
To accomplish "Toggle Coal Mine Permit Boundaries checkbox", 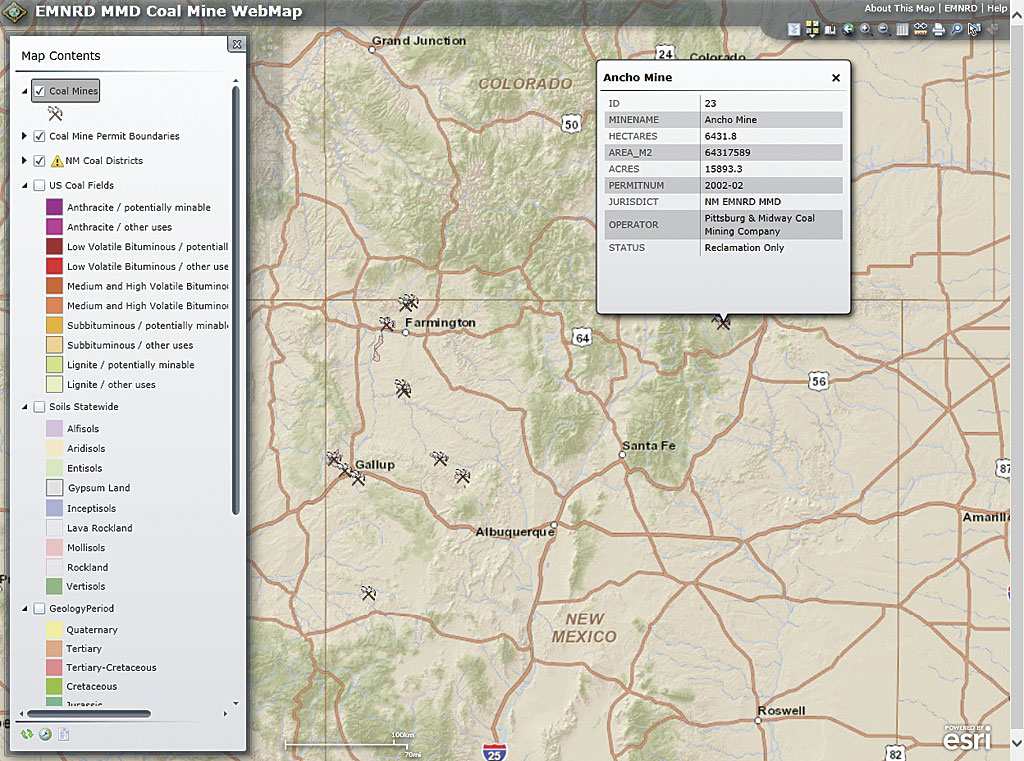I will click(x=39, y=136).
